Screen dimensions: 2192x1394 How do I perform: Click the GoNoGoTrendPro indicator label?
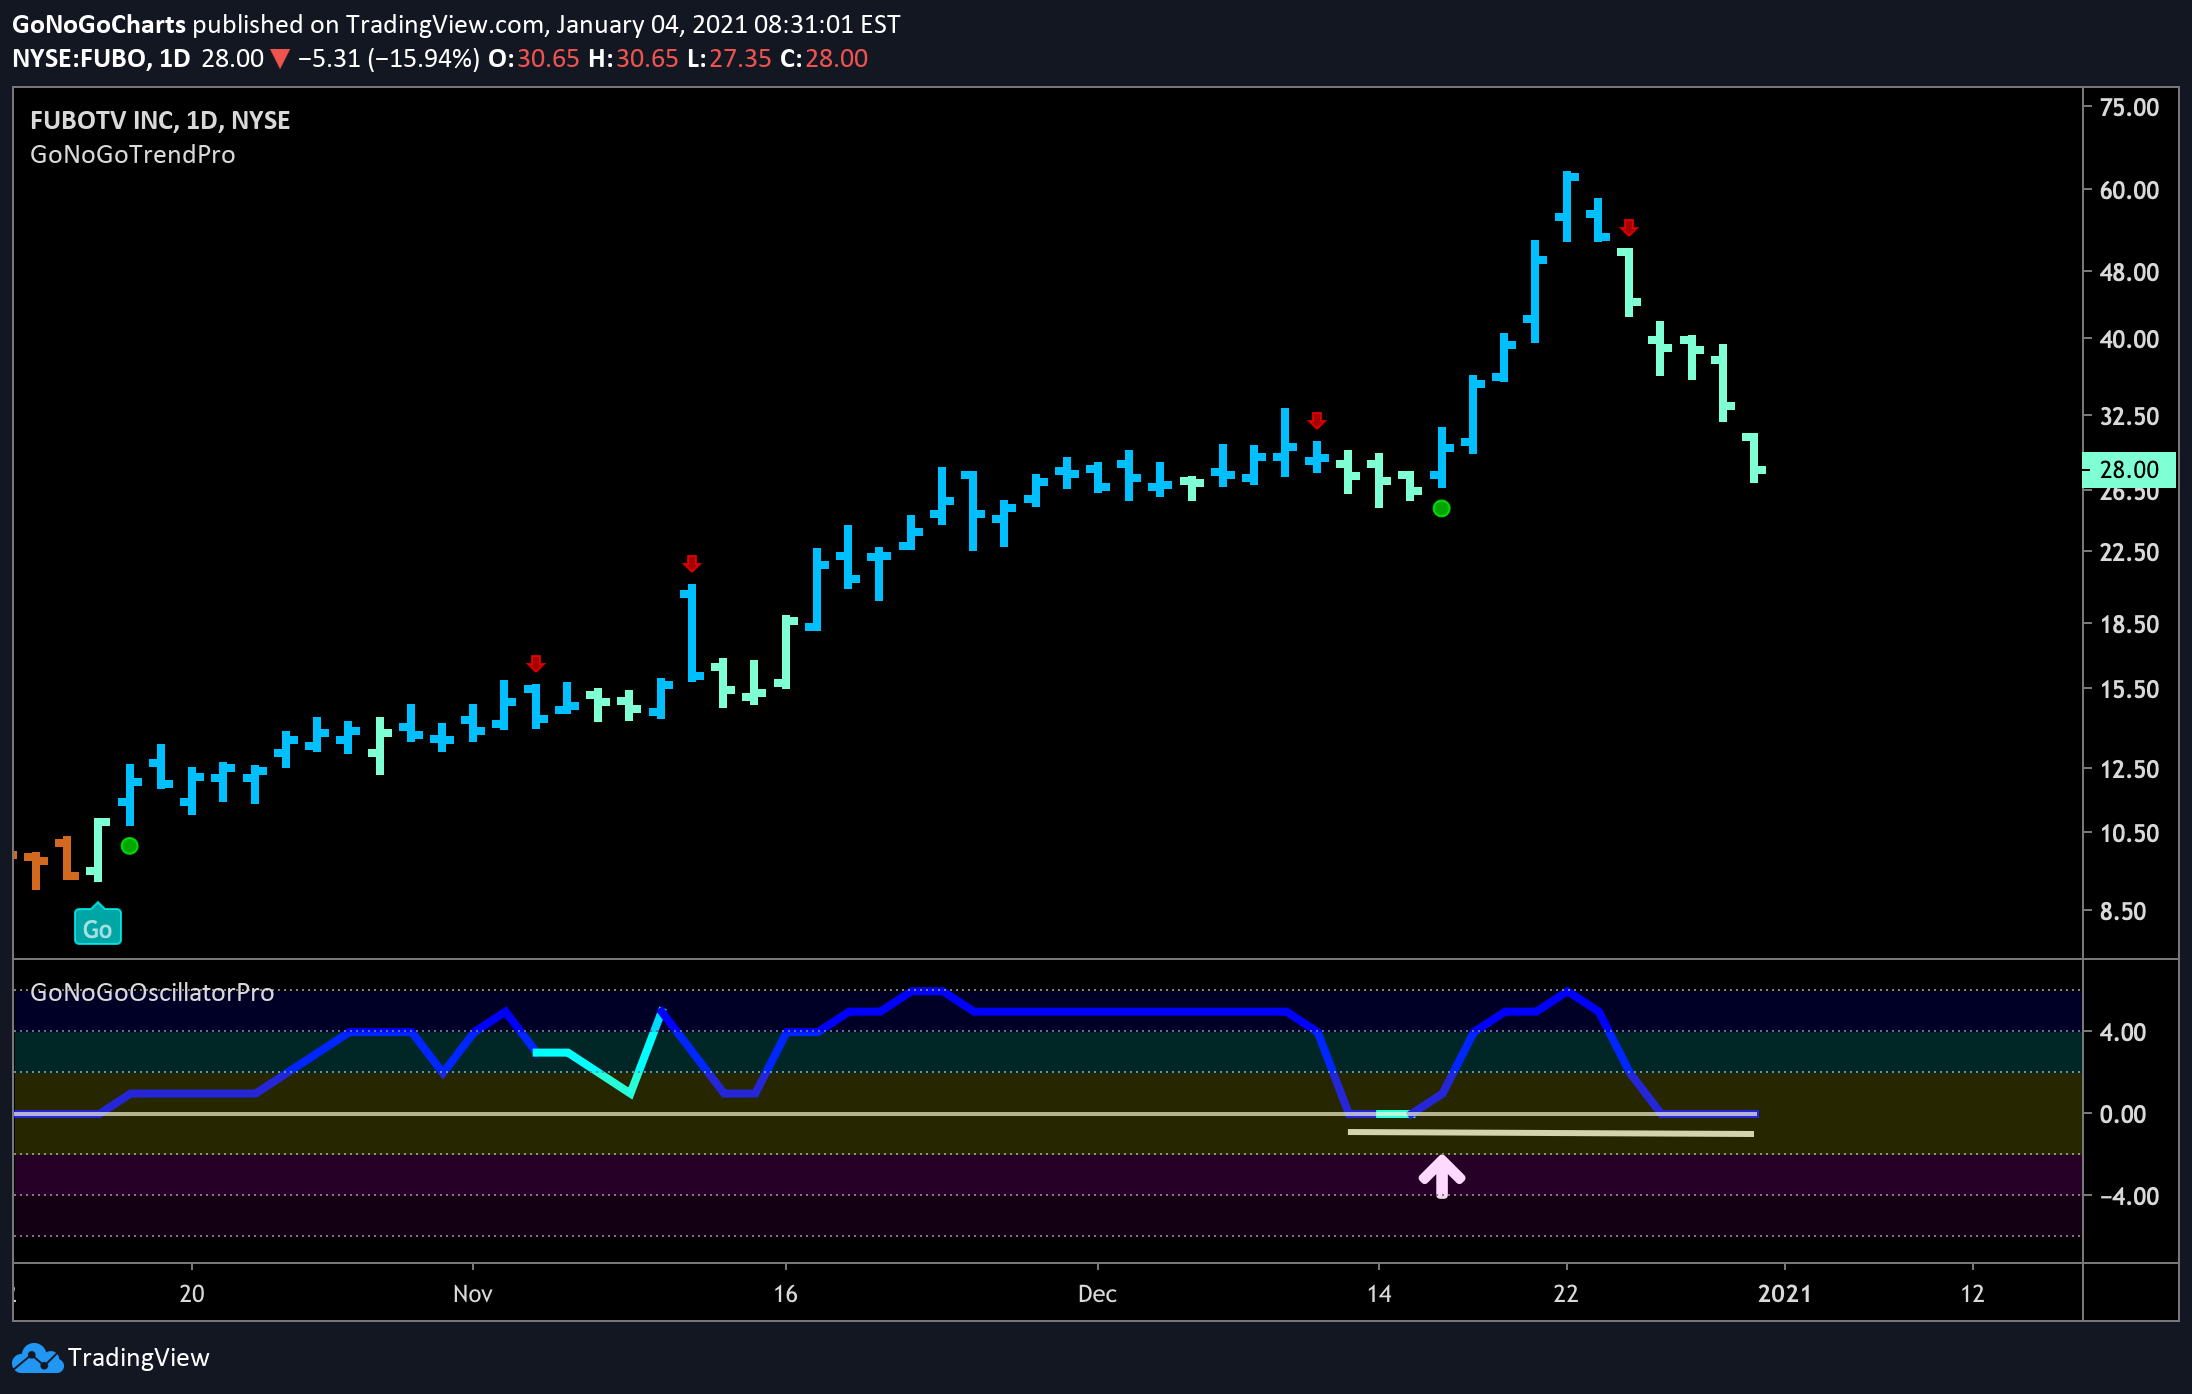point(133,154)
